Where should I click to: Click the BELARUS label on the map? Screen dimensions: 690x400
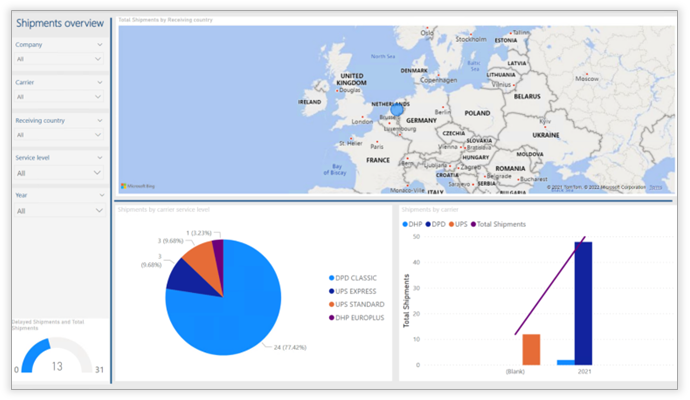[x=527, y=96]
